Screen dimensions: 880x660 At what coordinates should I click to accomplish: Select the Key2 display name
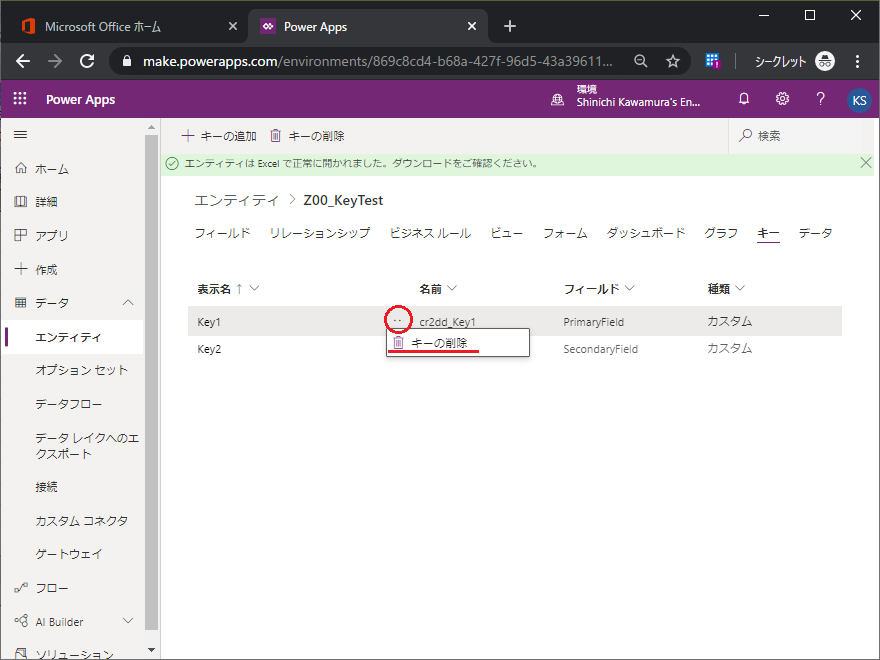pyautogui.click(x=209, y=349)
